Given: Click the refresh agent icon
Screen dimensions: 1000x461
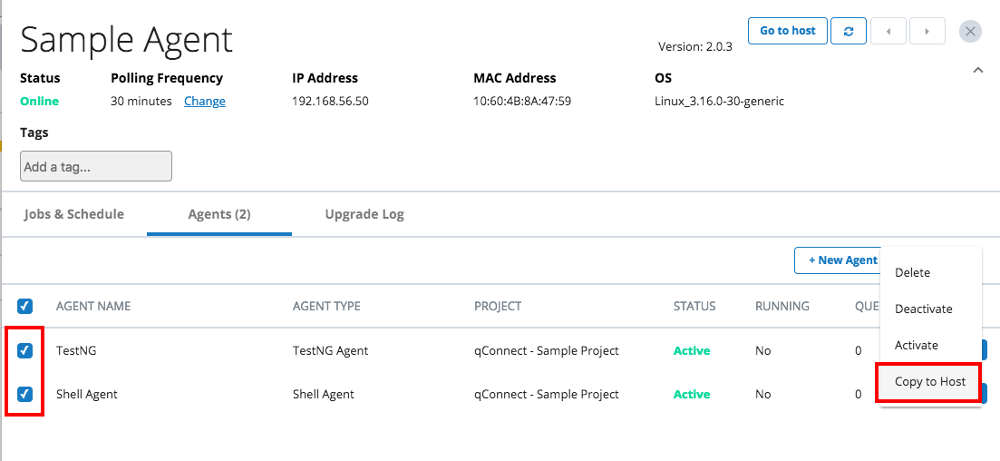Looking at the screenshot, I should (848, 31).
